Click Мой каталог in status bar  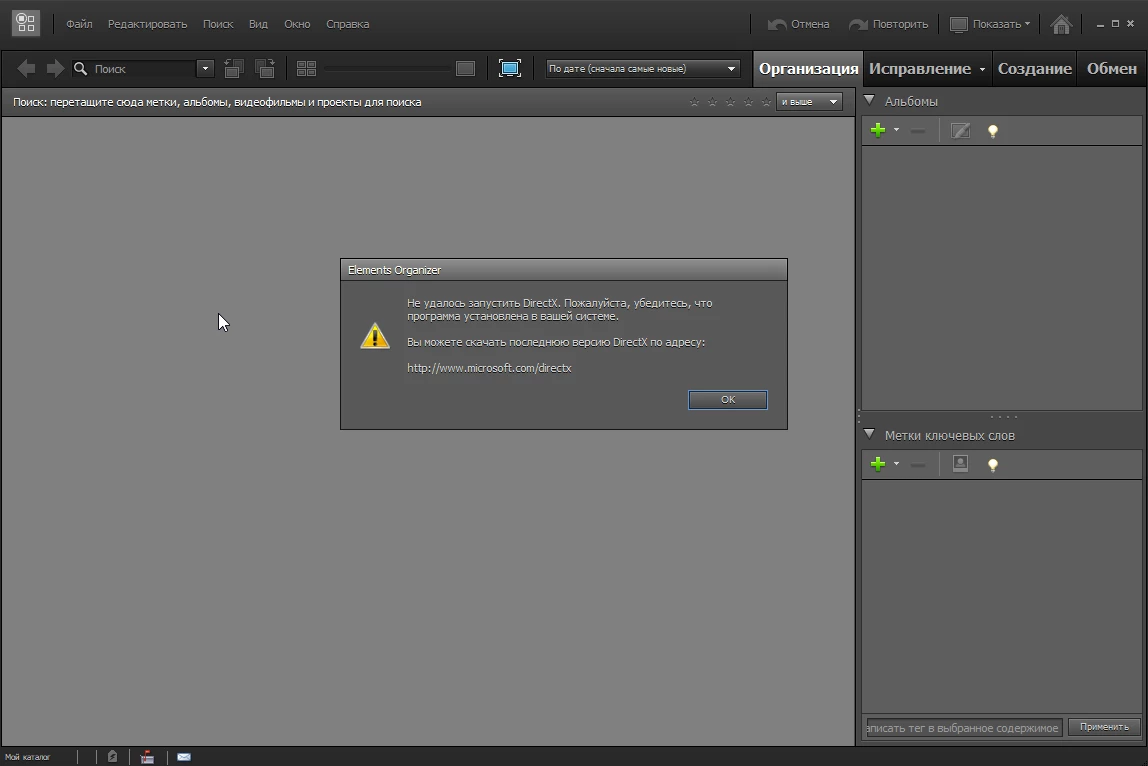click(x=28, y=757)
